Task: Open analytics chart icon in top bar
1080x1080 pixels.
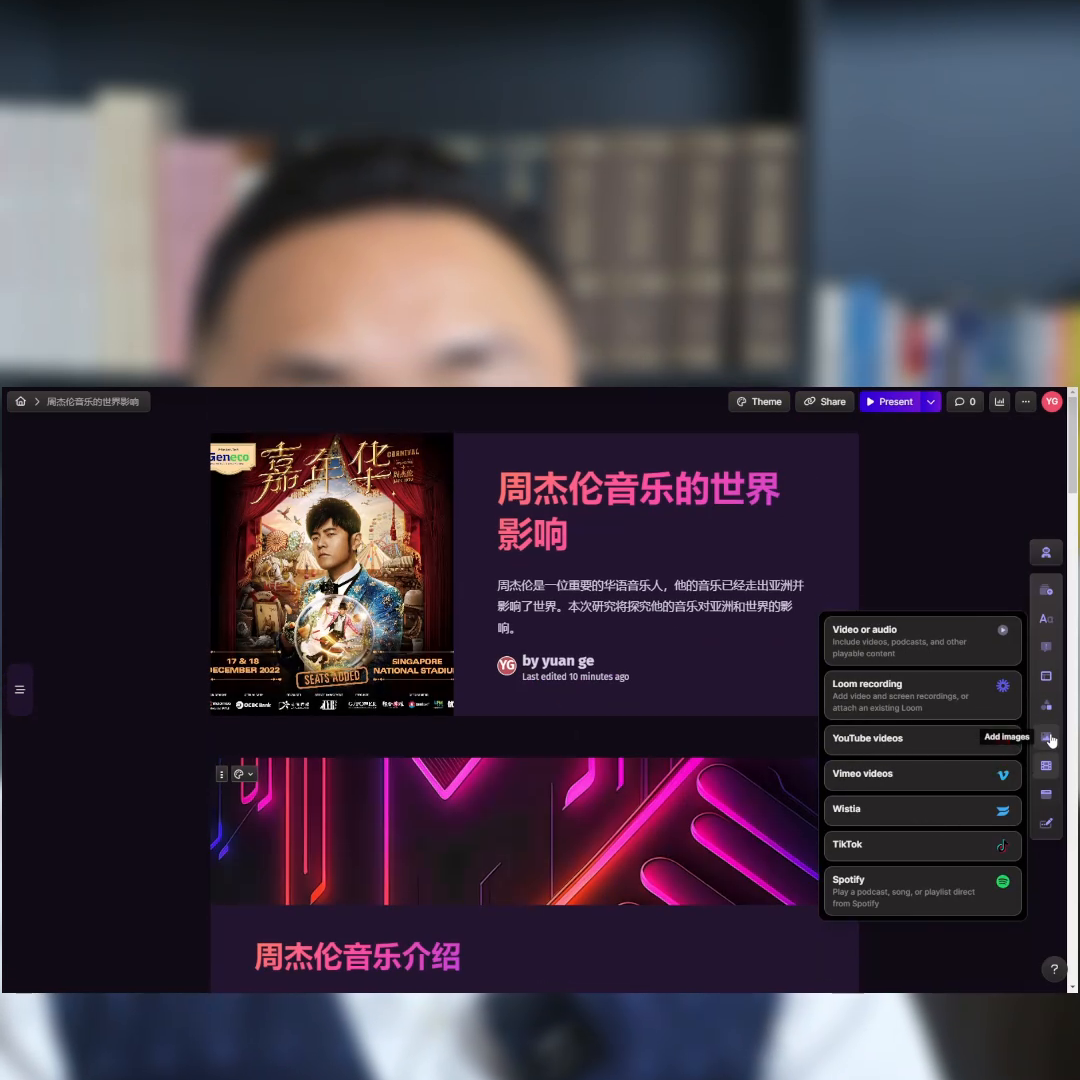Action: [x=999, y=402]
